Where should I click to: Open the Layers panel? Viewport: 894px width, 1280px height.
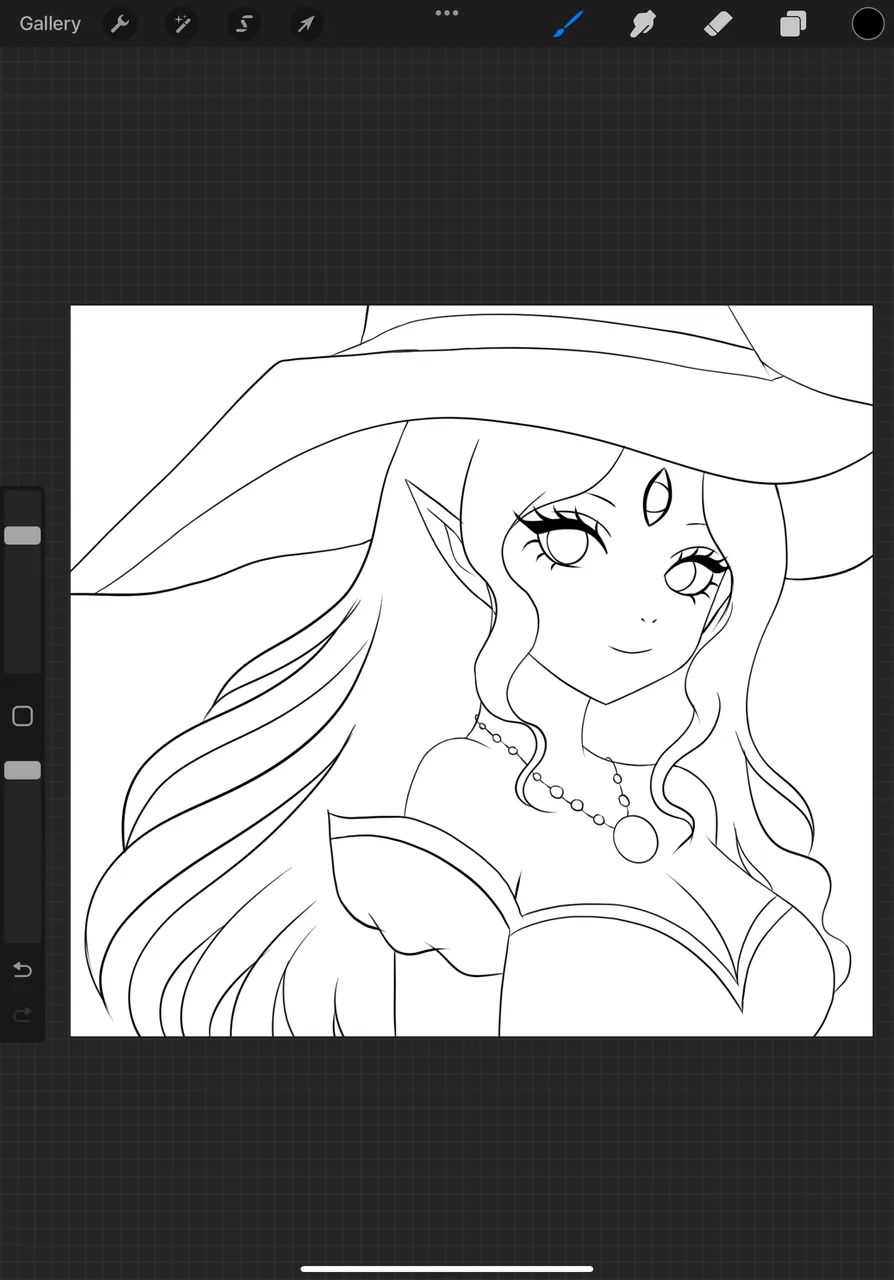tap(793, 23)
